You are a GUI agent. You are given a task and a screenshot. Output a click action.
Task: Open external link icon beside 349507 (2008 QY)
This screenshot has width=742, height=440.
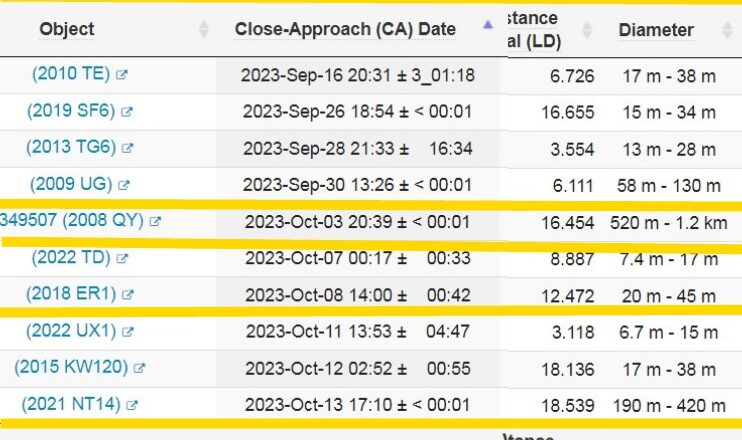pyautogui.click(x=155, y=221)
